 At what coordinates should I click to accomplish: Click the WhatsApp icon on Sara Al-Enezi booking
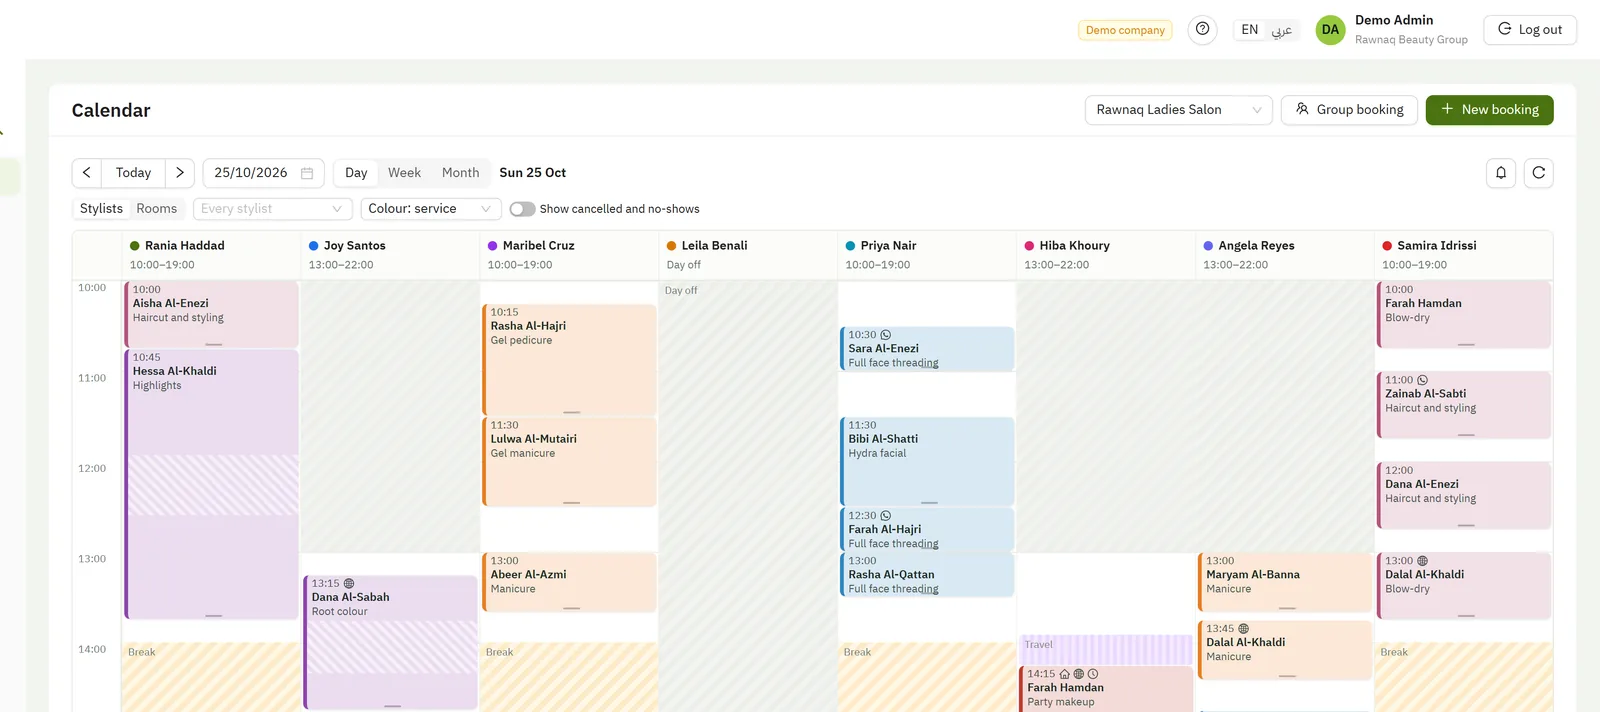coord(885,335)
